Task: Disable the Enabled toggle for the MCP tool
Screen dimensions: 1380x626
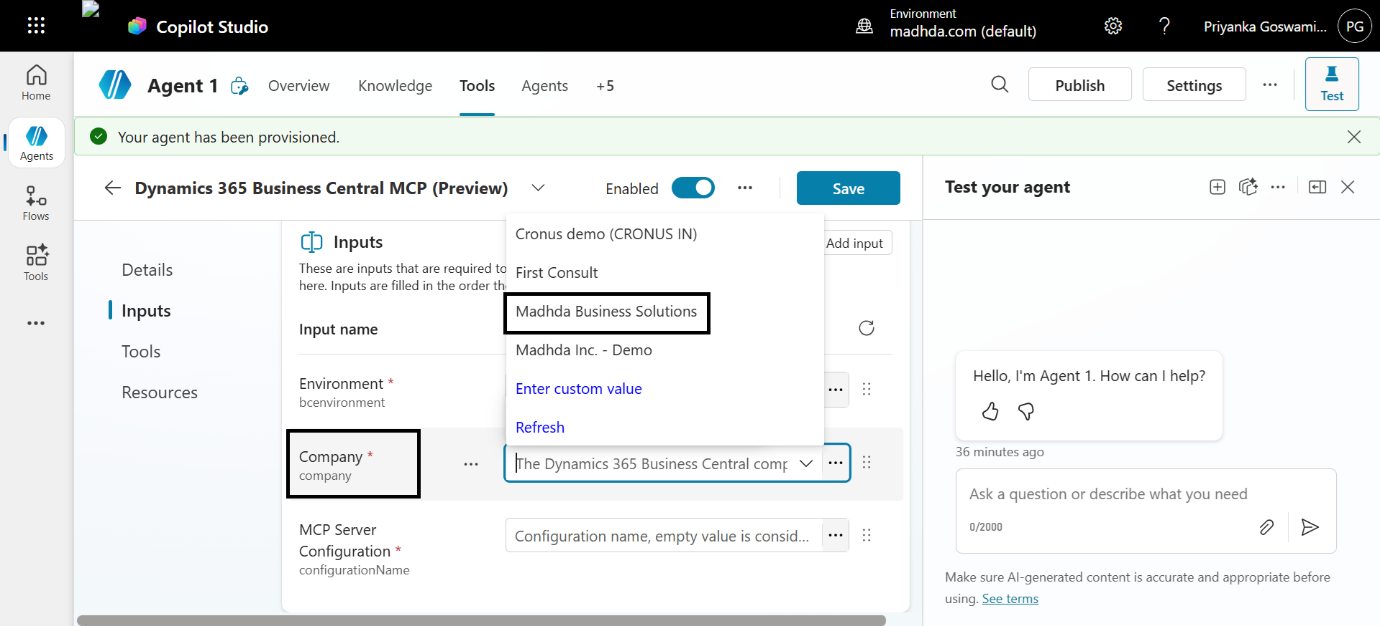Action: coord(693,187)
